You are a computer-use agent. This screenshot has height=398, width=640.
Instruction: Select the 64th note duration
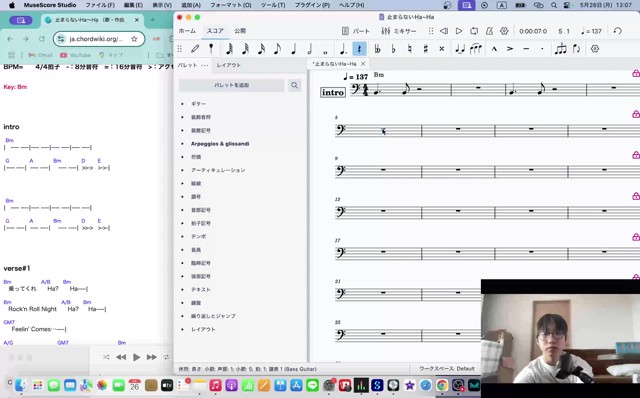(x=229, y=49)
